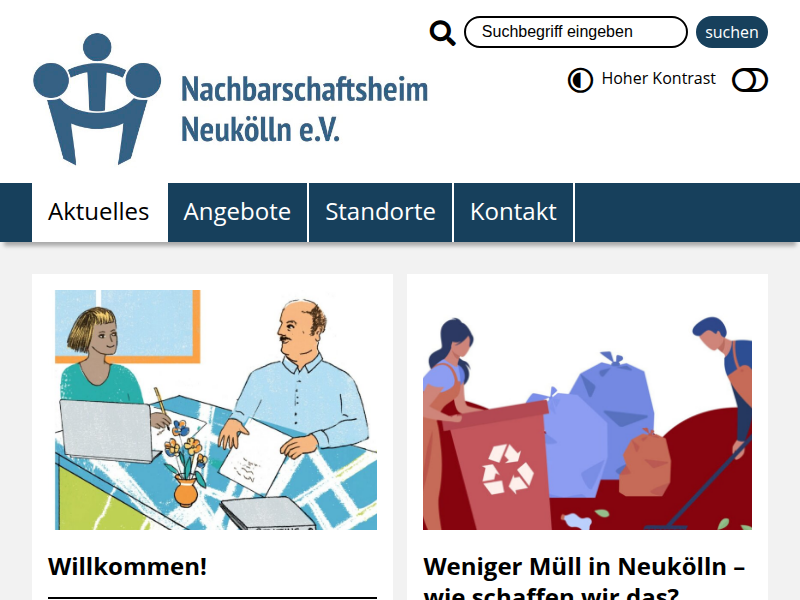
Task: Click the blue trash bags in illustration
Action: click(x=592, y=422)
